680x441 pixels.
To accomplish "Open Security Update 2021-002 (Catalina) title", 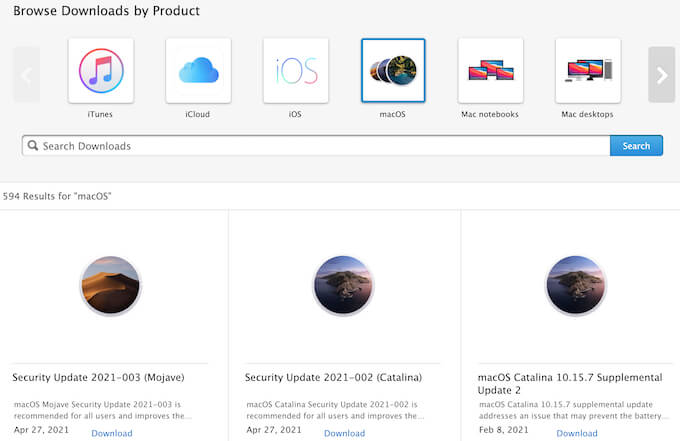I will (x=333, y=377).
